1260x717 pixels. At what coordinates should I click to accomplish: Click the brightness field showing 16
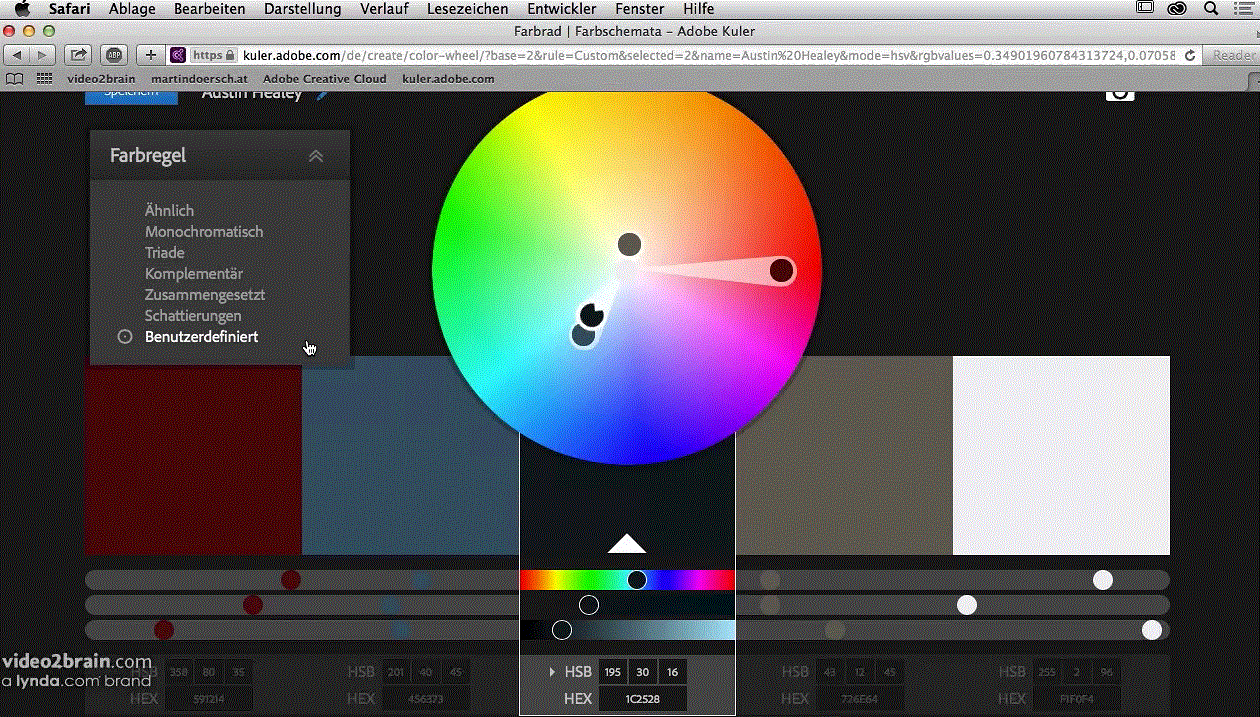click(x=673, y=672)
